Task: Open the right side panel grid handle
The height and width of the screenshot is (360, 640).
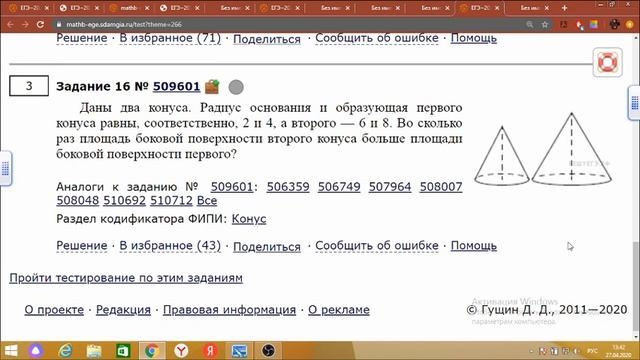Action: [635, 103]
